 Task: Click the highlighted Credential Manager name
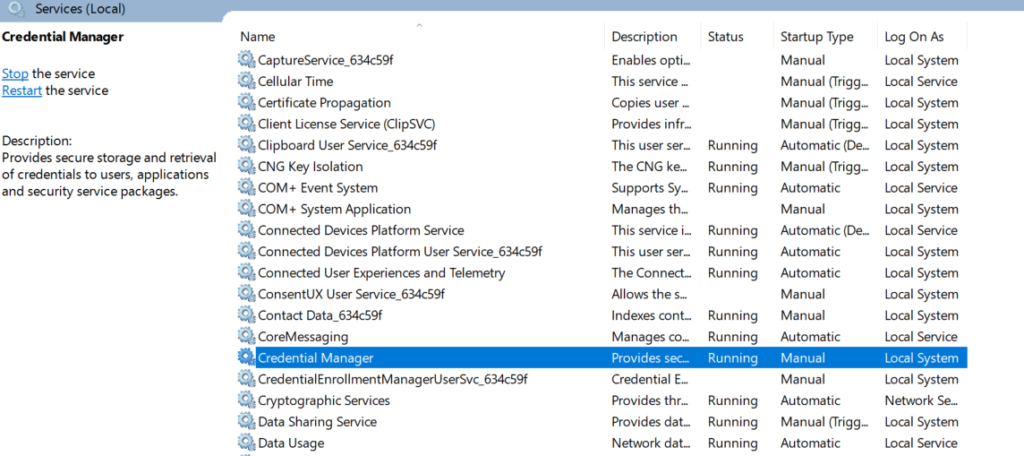pyautogui.click(x=315, y=357)
